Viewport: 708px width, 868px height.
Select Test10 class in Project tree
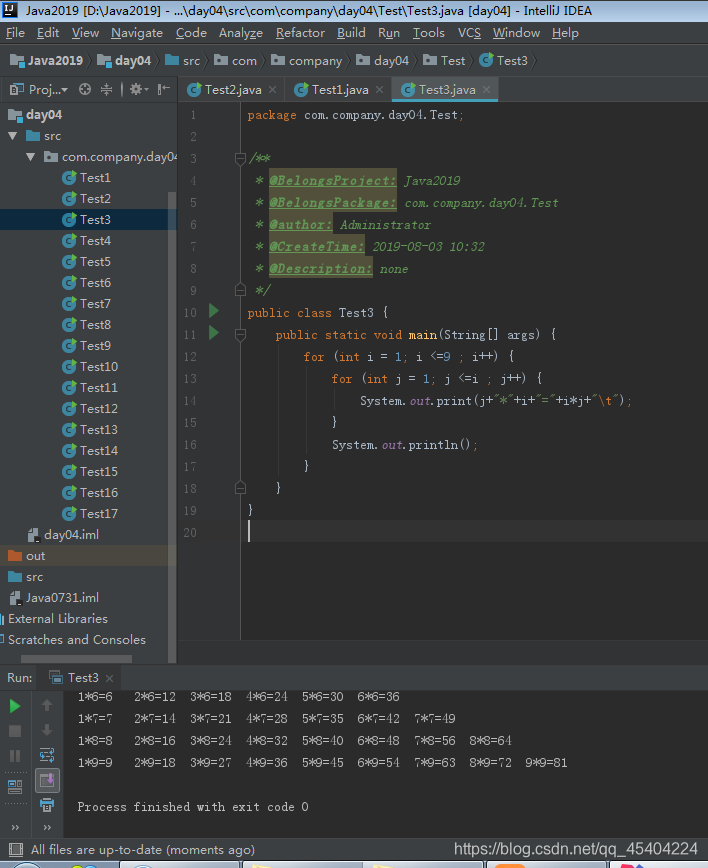click(90, 366)
